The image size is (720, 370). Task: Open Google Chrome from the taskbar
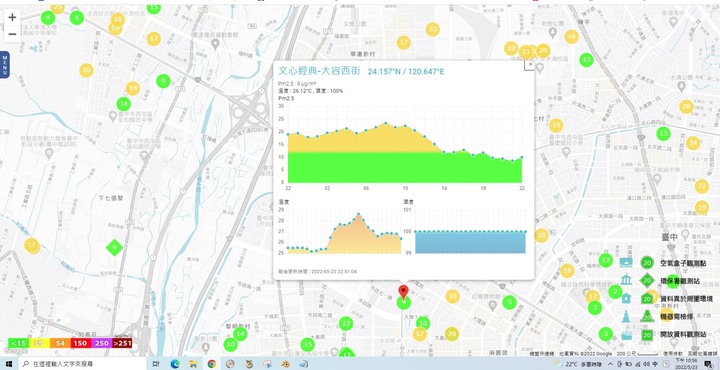point(212,364)
